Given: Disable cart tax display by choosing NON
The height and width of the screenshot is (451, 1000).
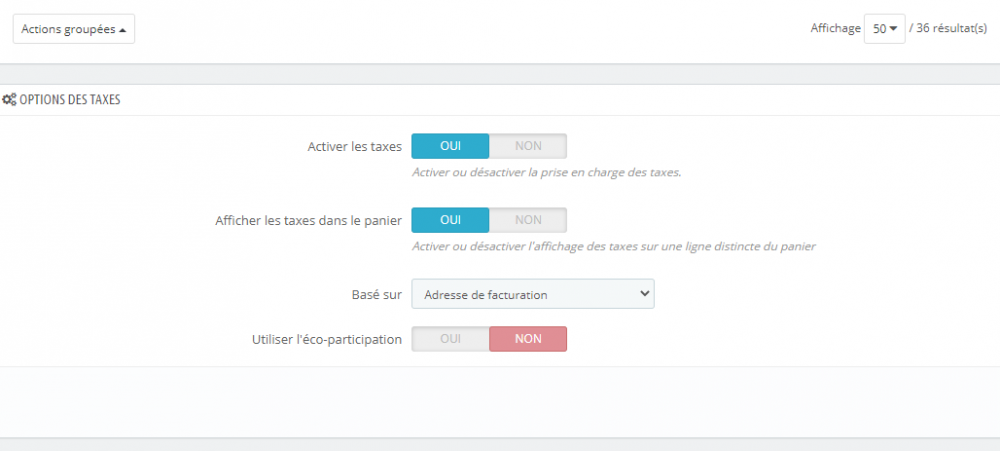Looking at the screenshot, I should [528, 220].
